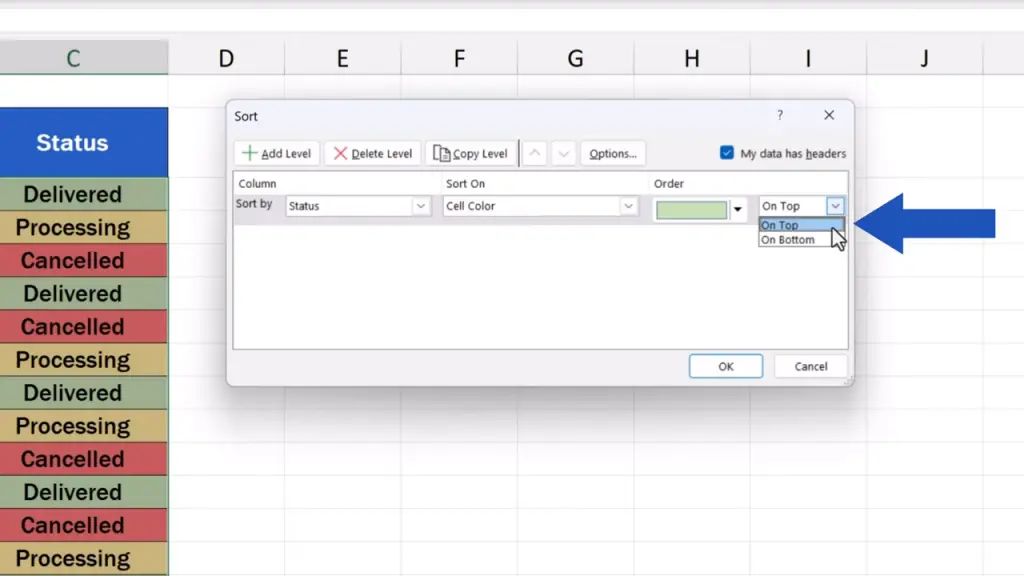Choose On Bottom from the list
Viewport: 1024px width, 576px height.
[x=788, y=240]
